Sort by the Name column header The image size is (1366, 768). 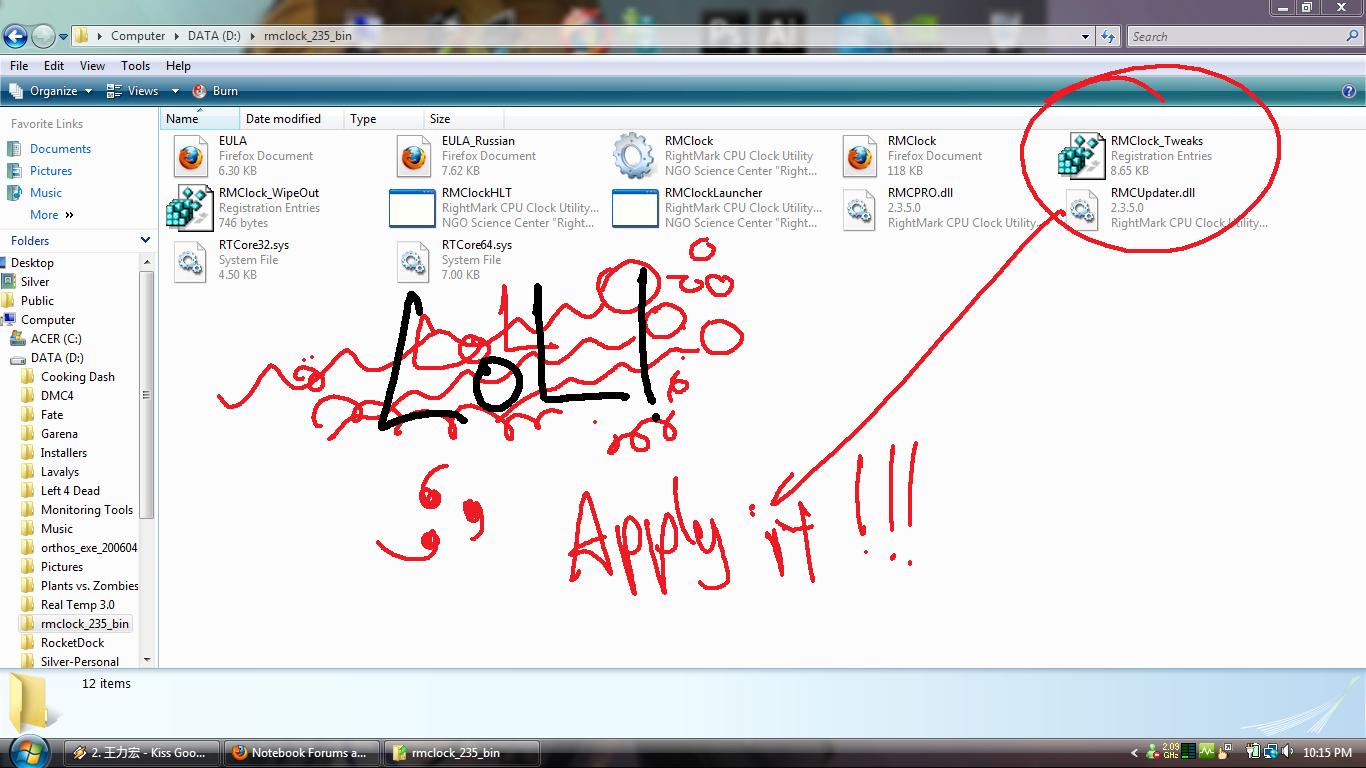click(x=200, y=119)
